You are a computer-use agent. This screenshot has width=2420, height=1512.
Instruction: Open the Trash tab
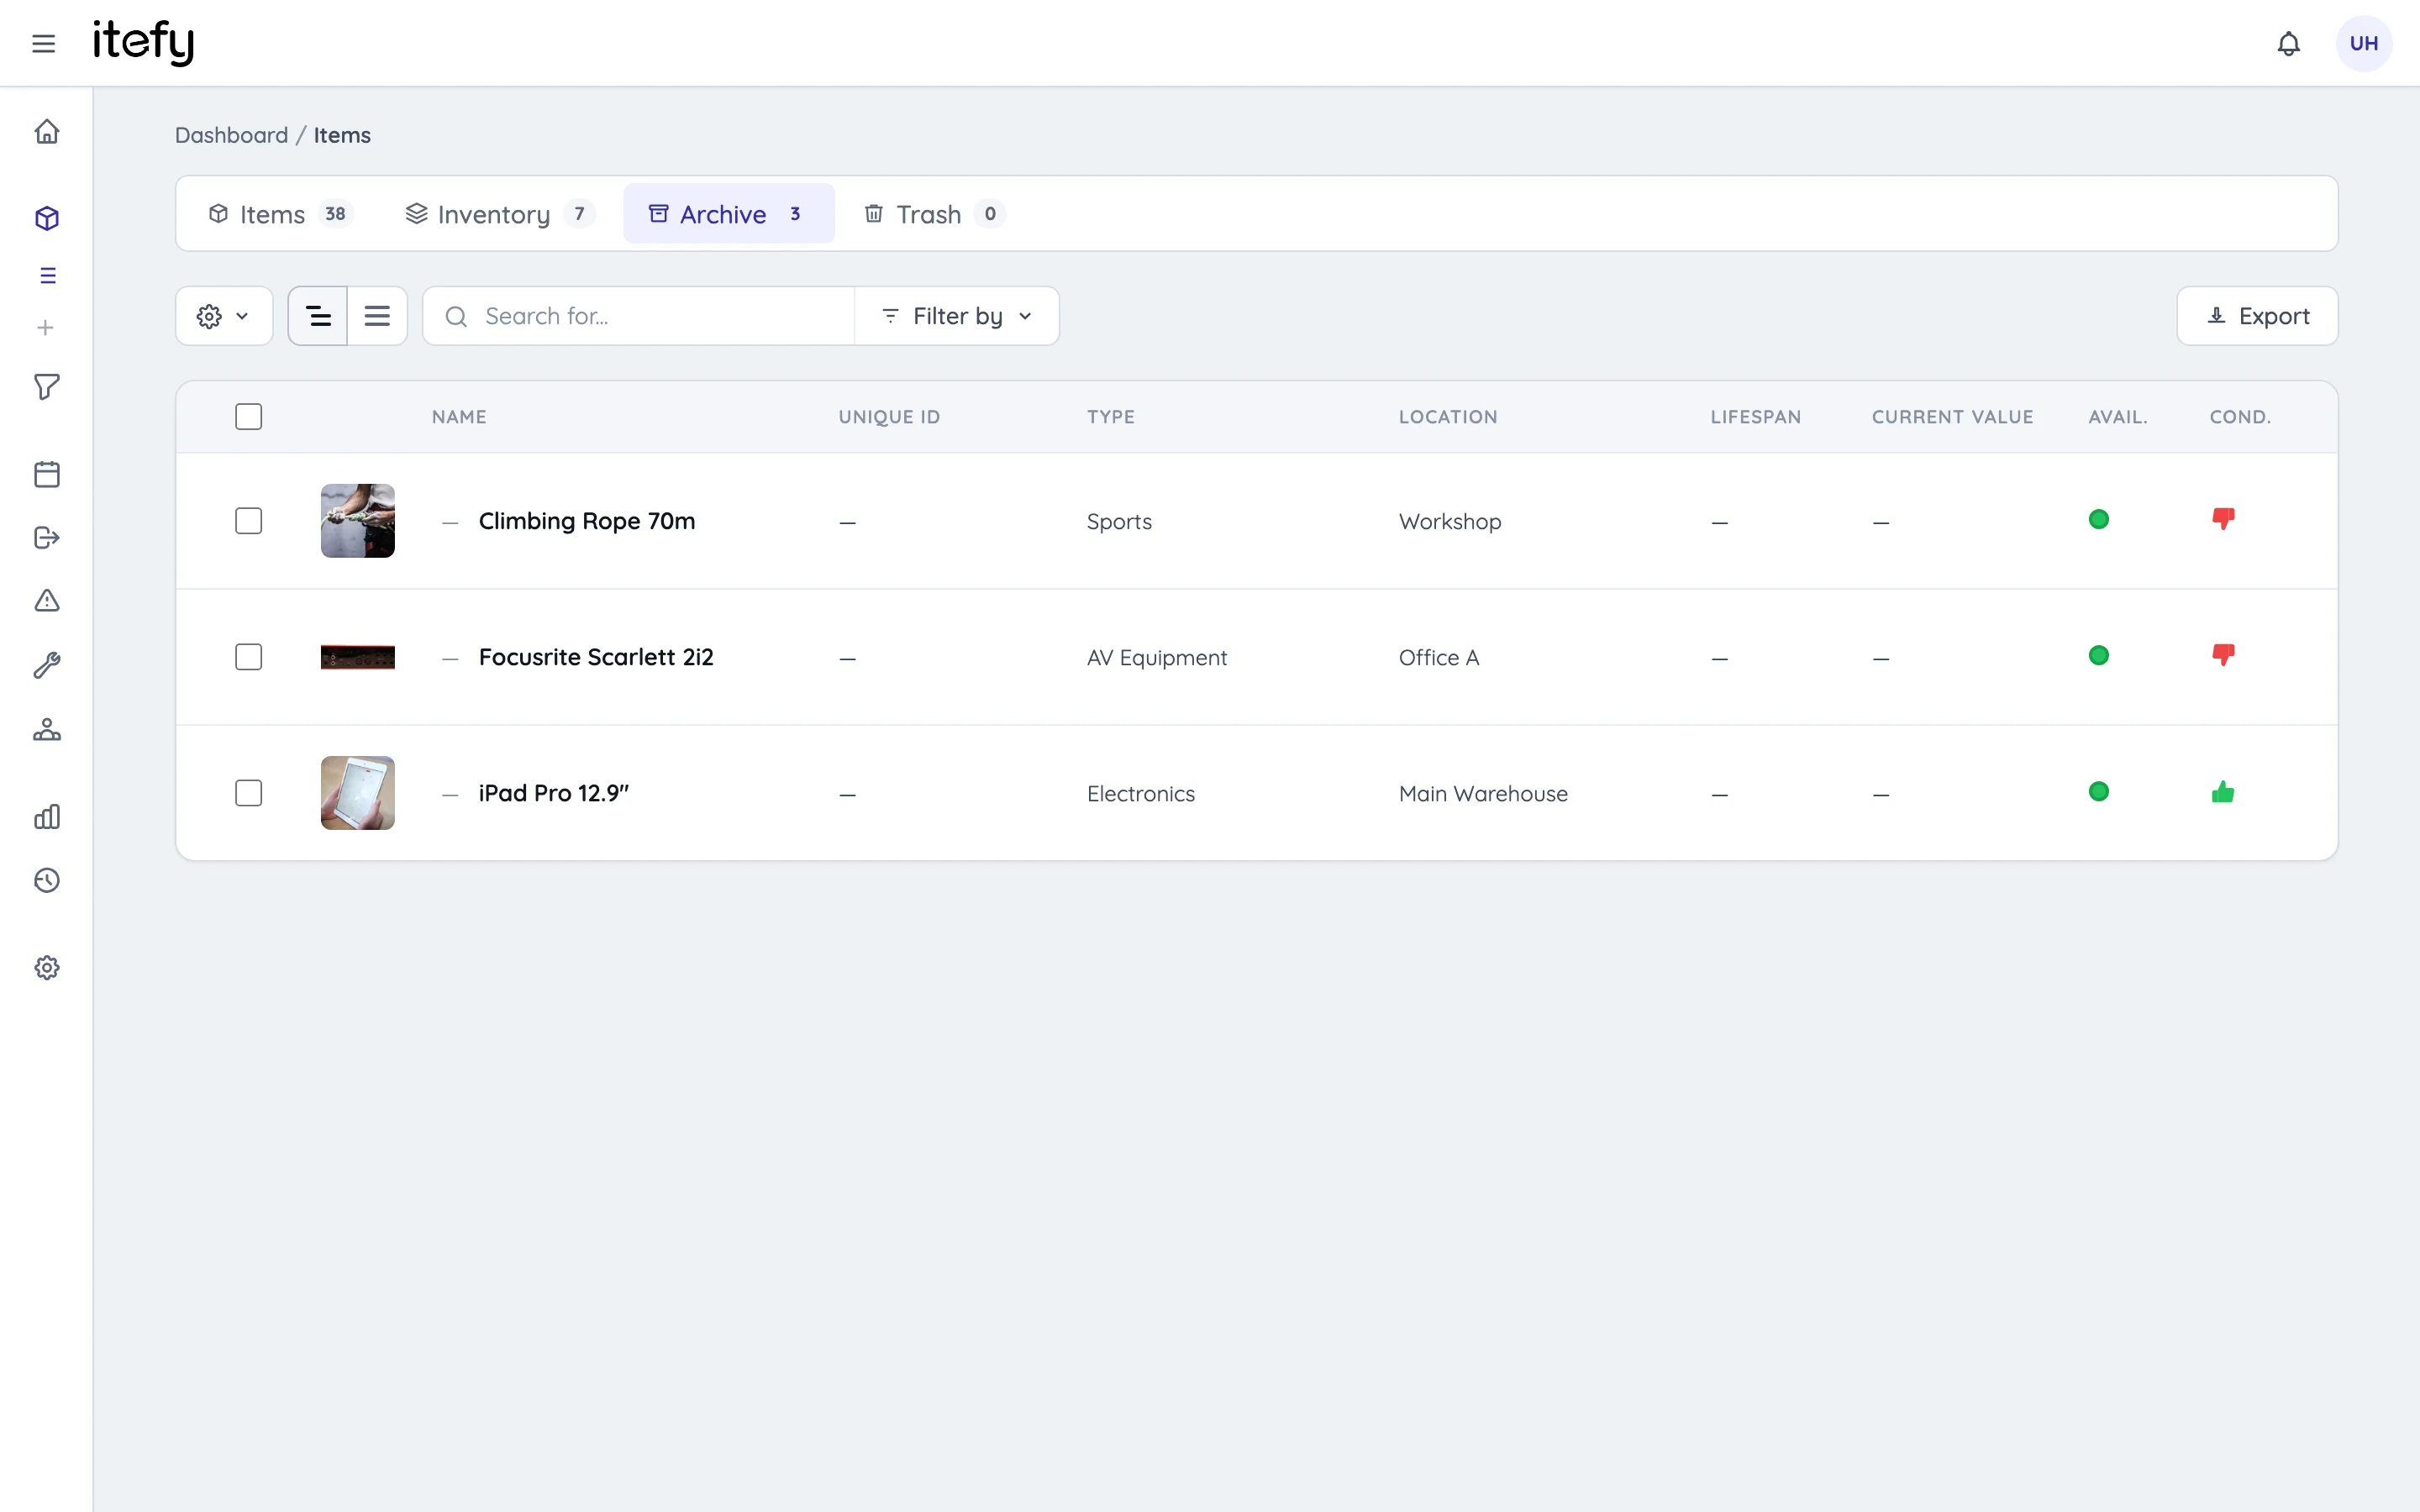[x=935, y=214]
